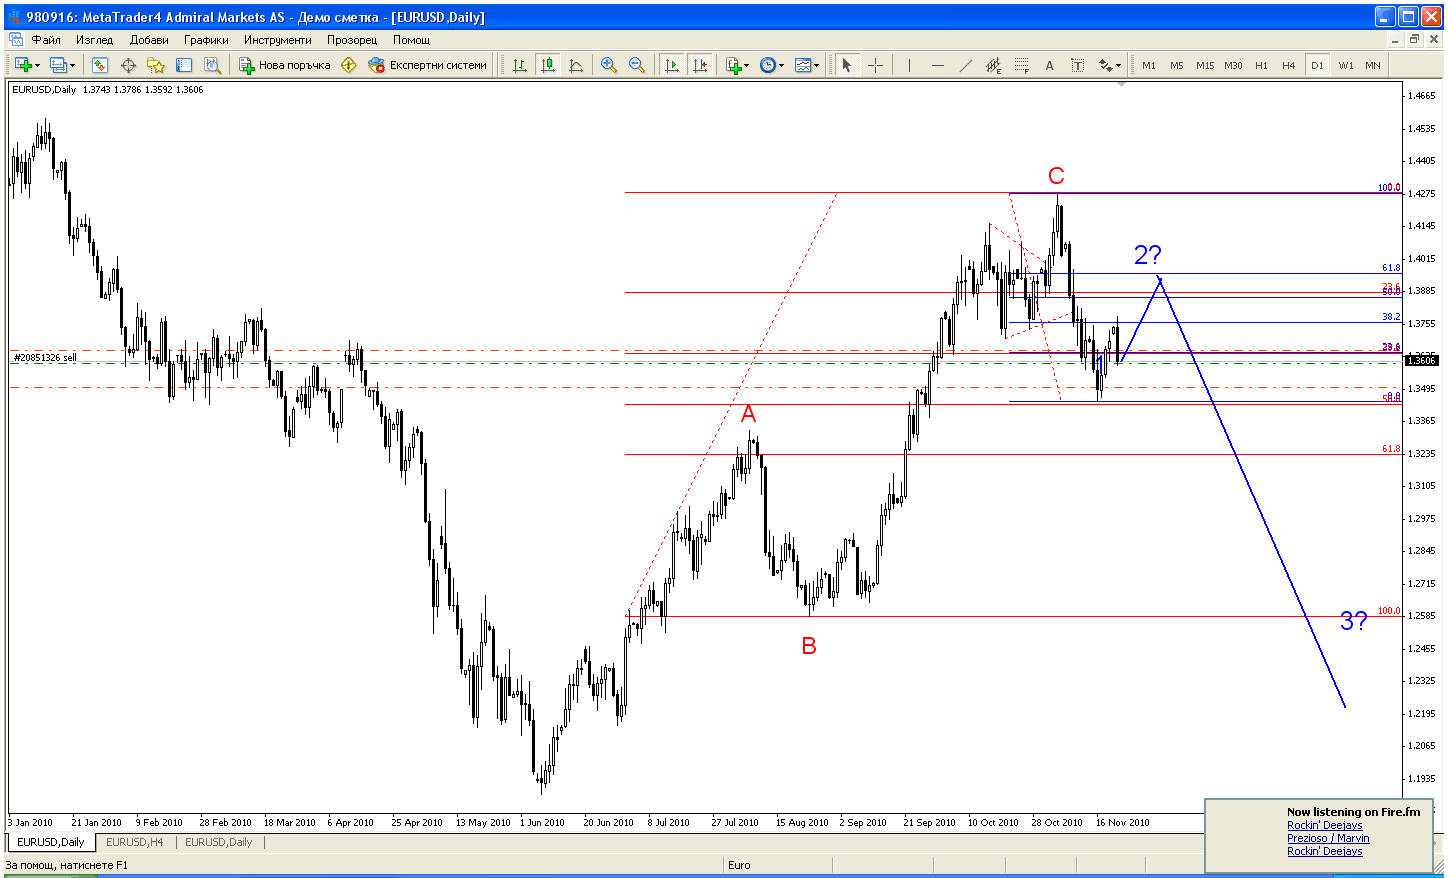Viewport: 1448px width, 878px height.
Task: Select the trendline drawing tool
Action: click(x=965, y=65)
